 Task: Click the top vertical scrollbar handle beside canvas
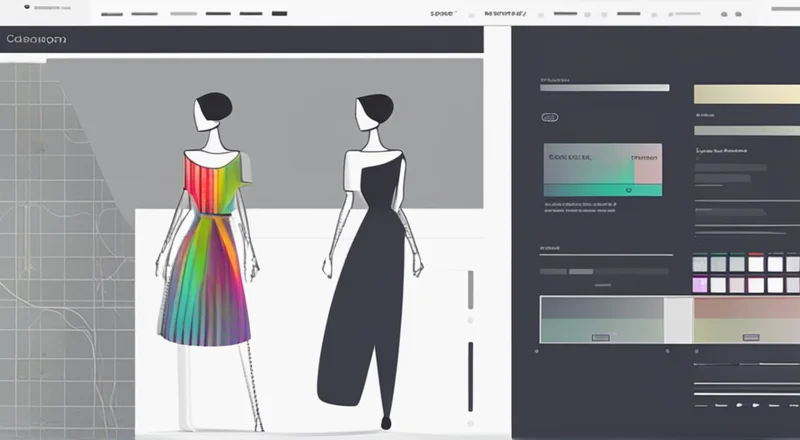pyautogui.click(x=470, y=290)
